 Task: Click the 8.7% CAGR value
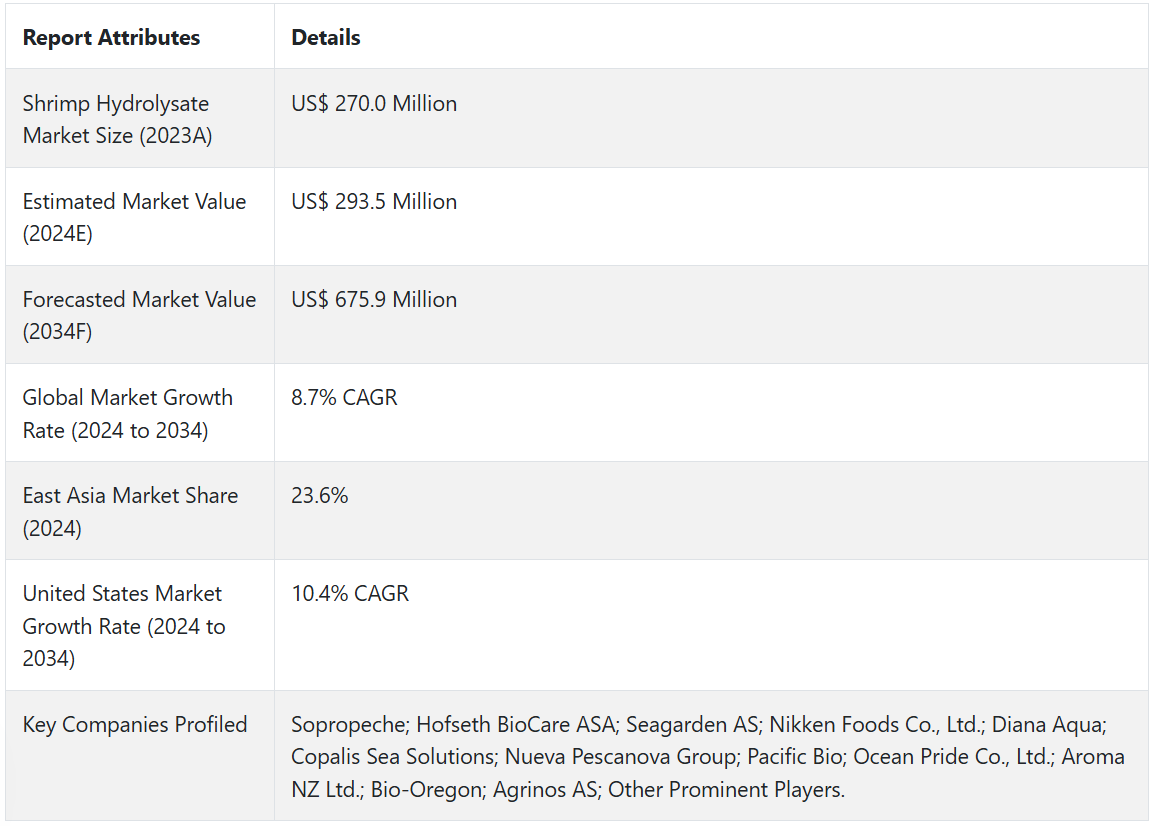344,398
